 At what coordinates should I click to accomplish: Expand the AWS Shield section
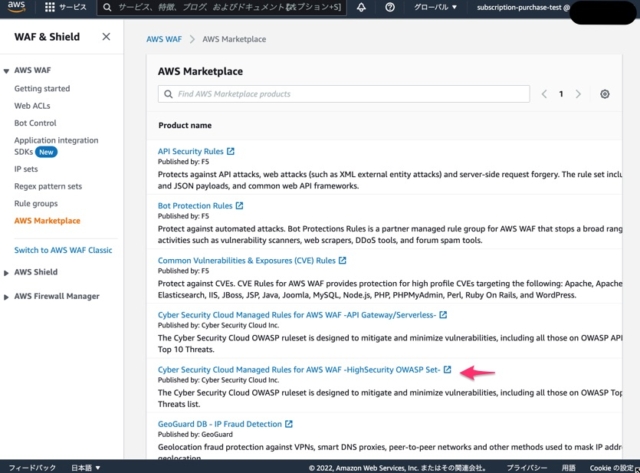tap(6, 273)
